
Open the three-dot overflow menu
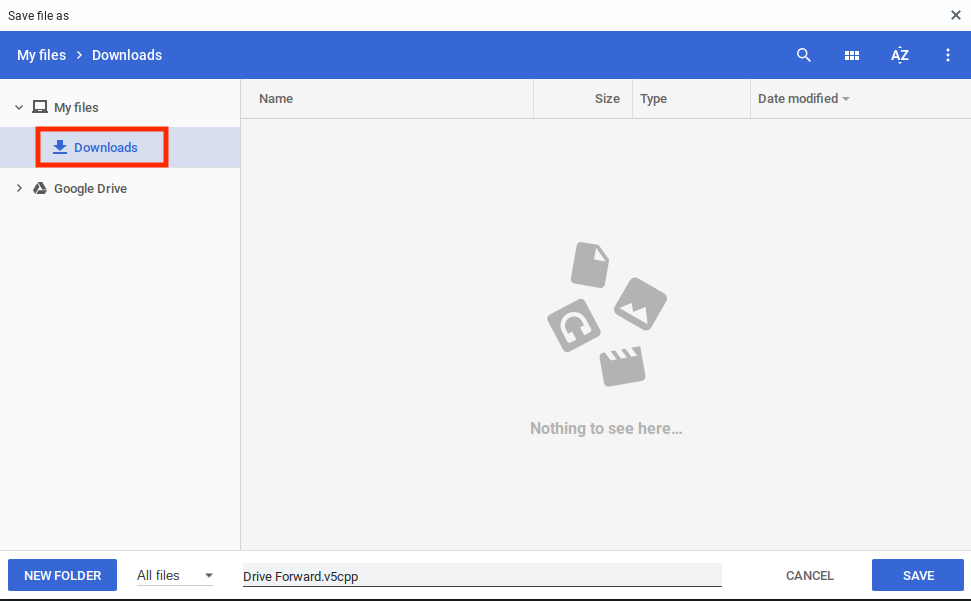click(x=947, y=55)
